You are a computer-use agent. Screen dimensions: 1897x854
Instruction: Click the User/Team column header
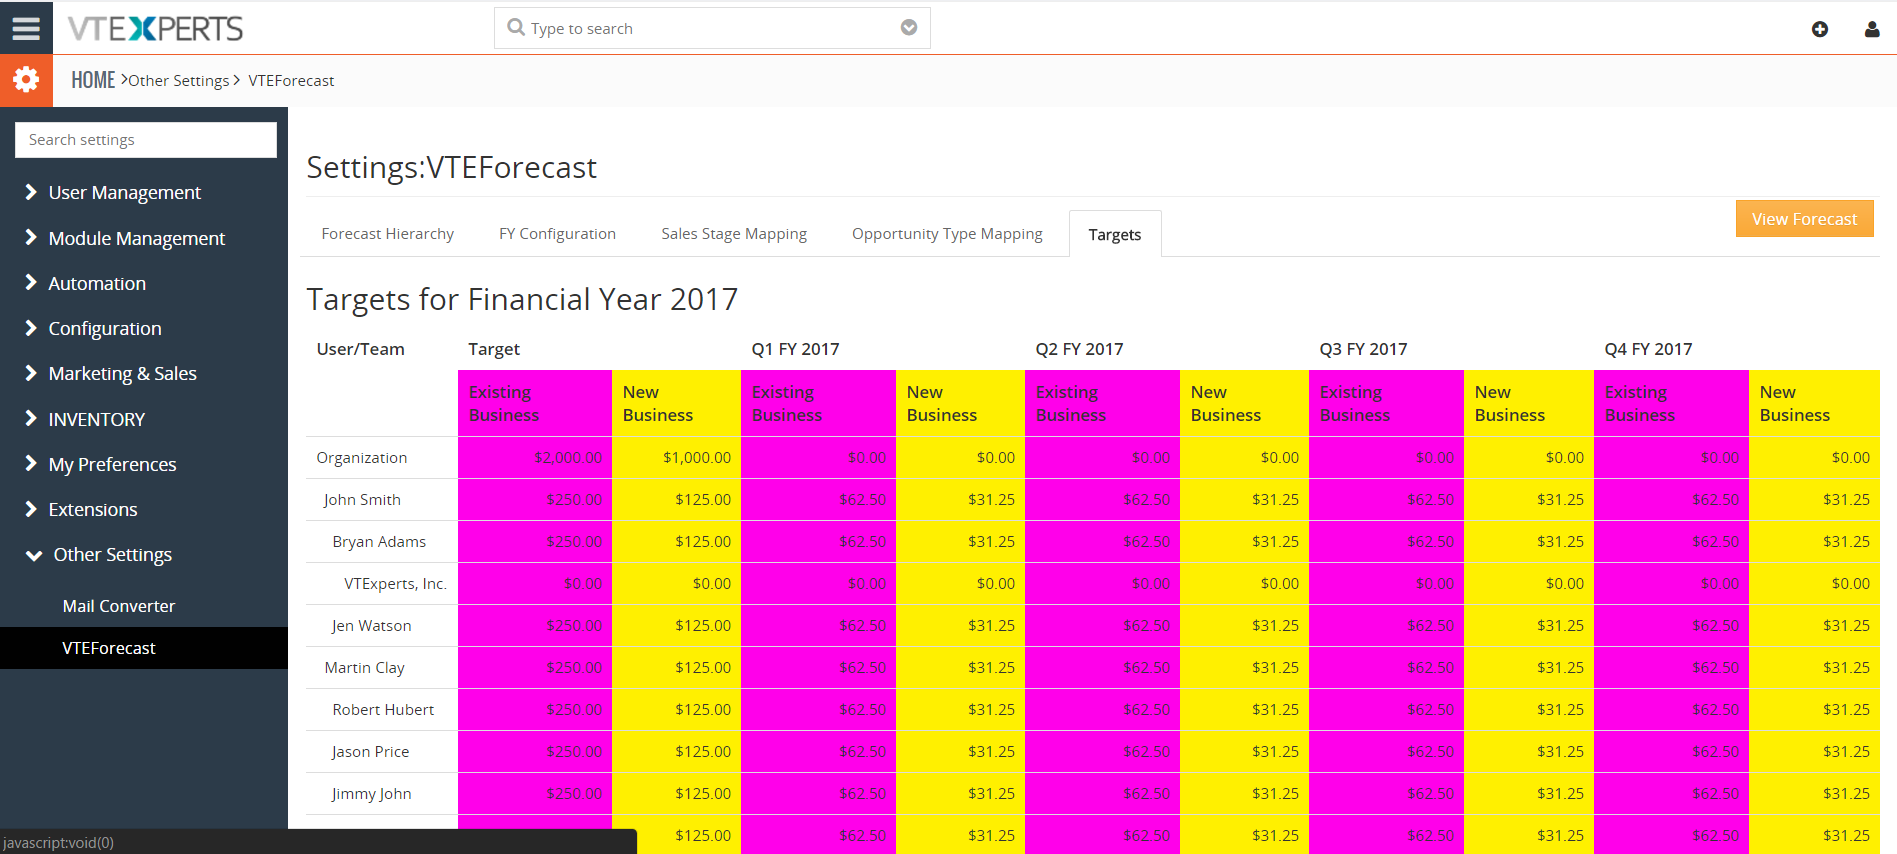(x=360, y=349)
